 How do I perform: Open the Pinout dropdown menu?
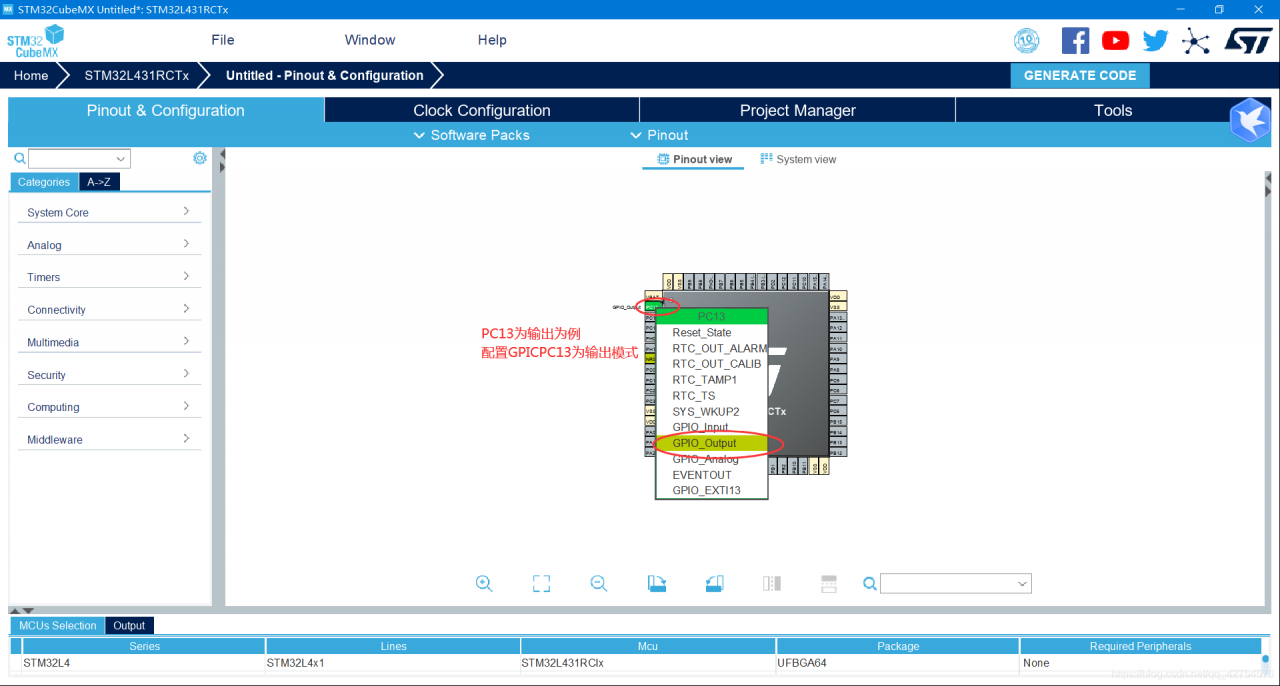click(x=659, y=135)
